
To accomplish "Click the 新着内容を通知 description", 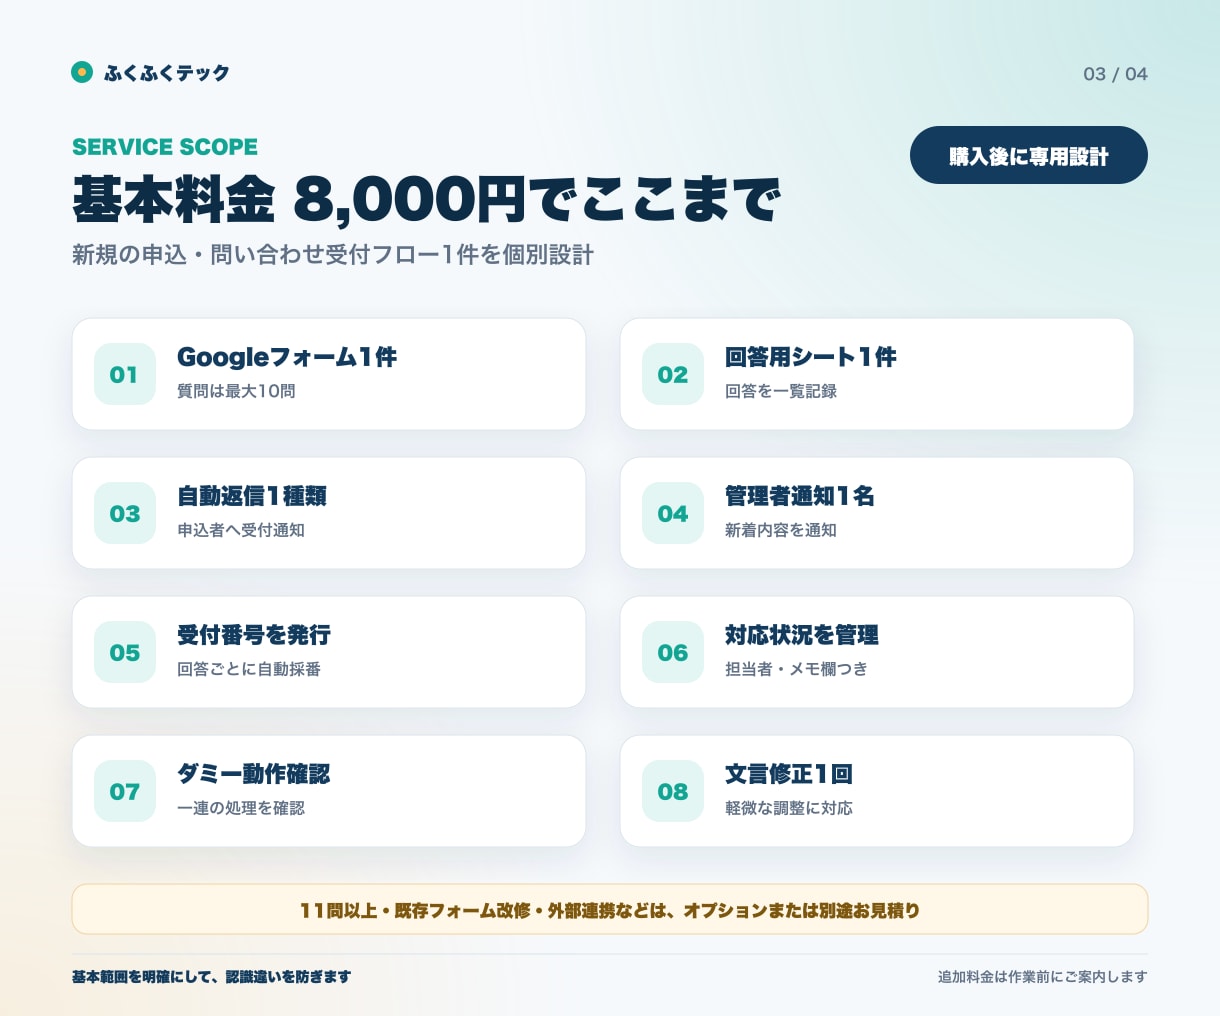I will coord(781,530).
